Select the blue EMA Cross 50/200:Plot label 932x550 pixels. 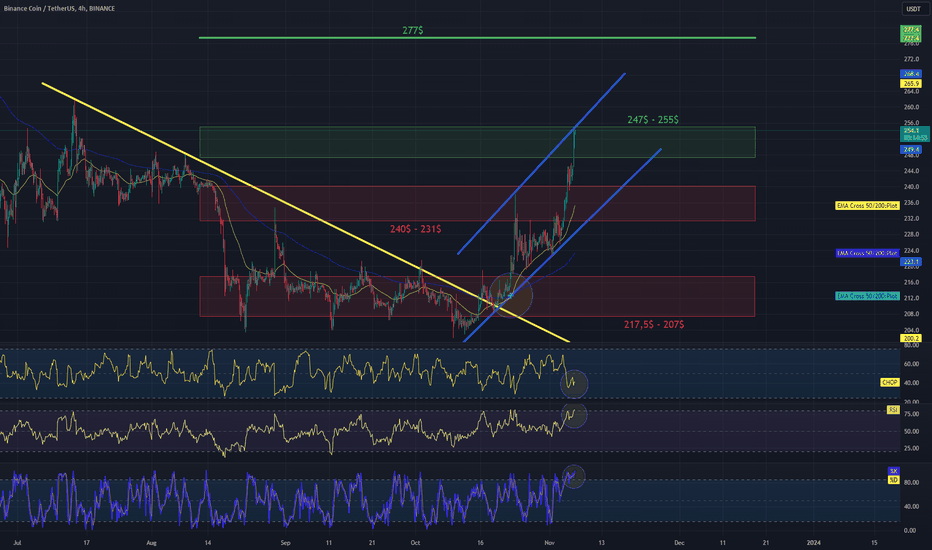click(867, 253)
